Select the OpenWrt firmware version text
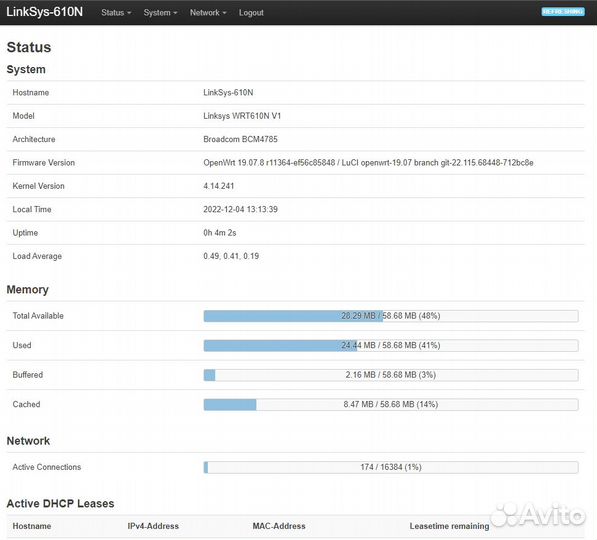The image size is (597, 540). 368,163
